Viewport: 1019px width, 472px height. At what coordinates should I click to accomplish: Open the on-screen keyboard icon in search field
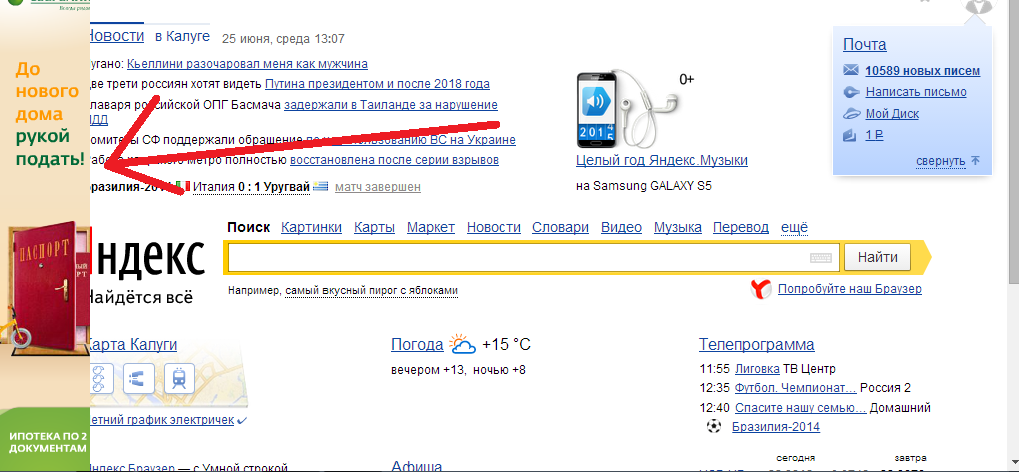pyautogui.click(x=821, y=258)
